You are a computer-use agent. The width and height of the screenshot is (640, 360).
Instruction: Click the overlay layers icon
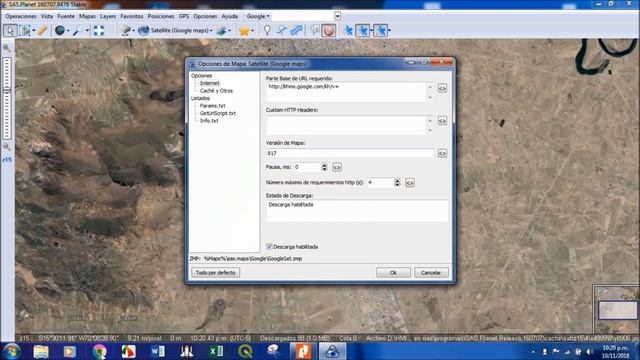221,31
